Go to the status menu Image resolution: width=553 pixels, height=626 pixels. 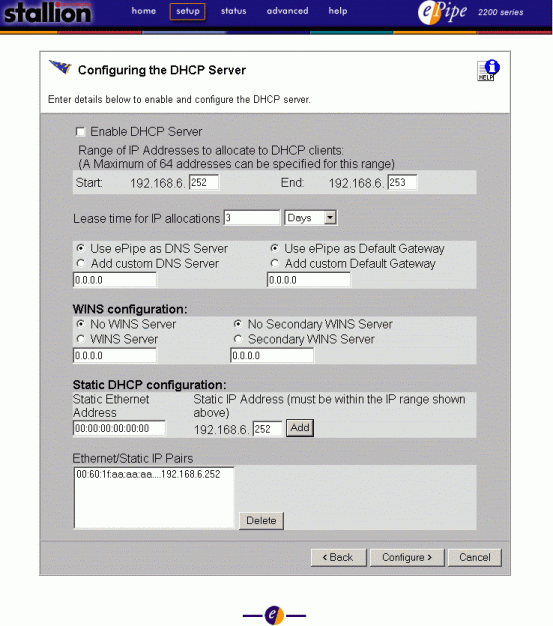tap(234, 11)
